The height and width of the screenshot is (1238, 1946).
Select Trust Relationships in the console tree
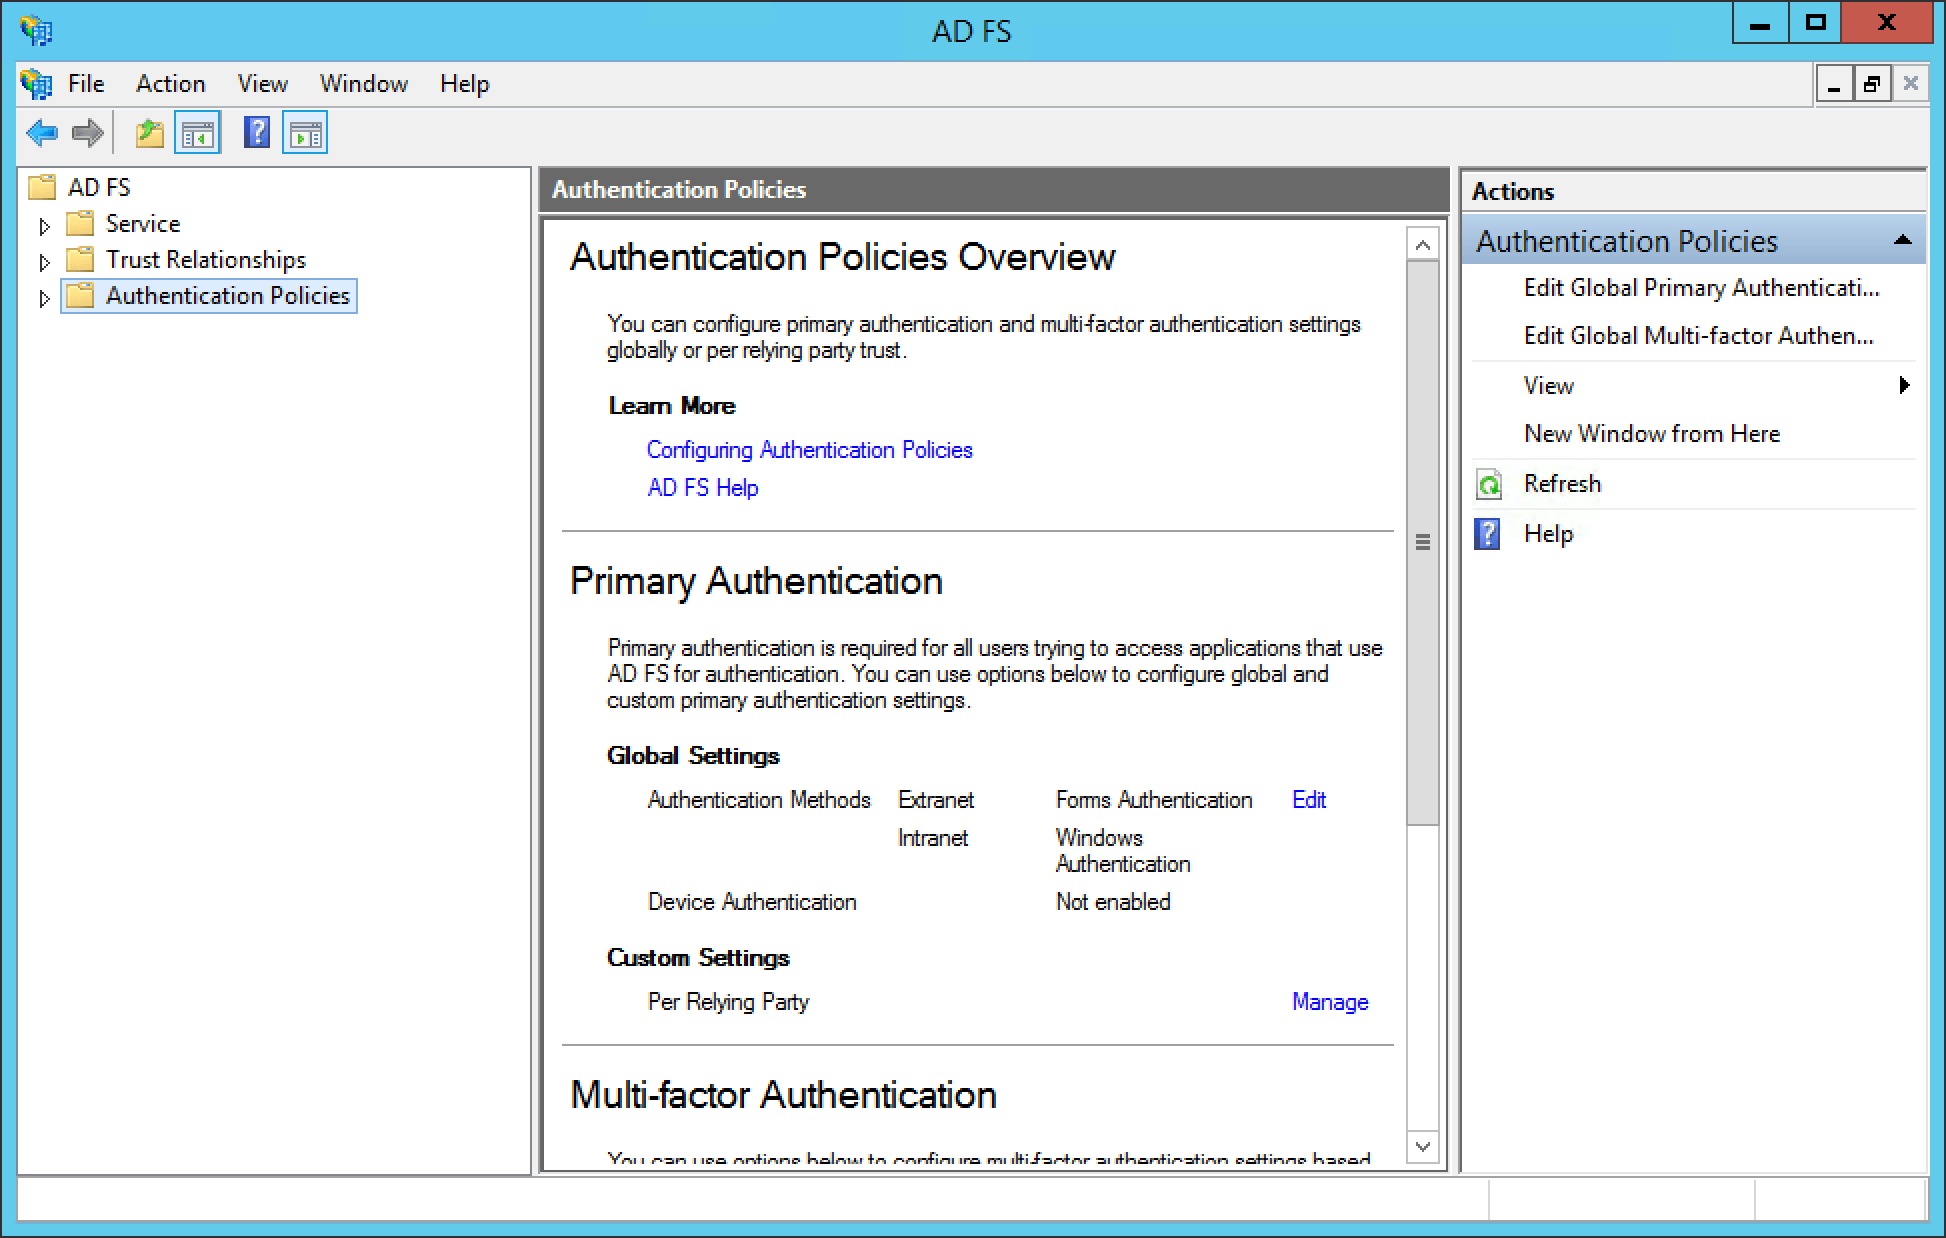(206, 259)
